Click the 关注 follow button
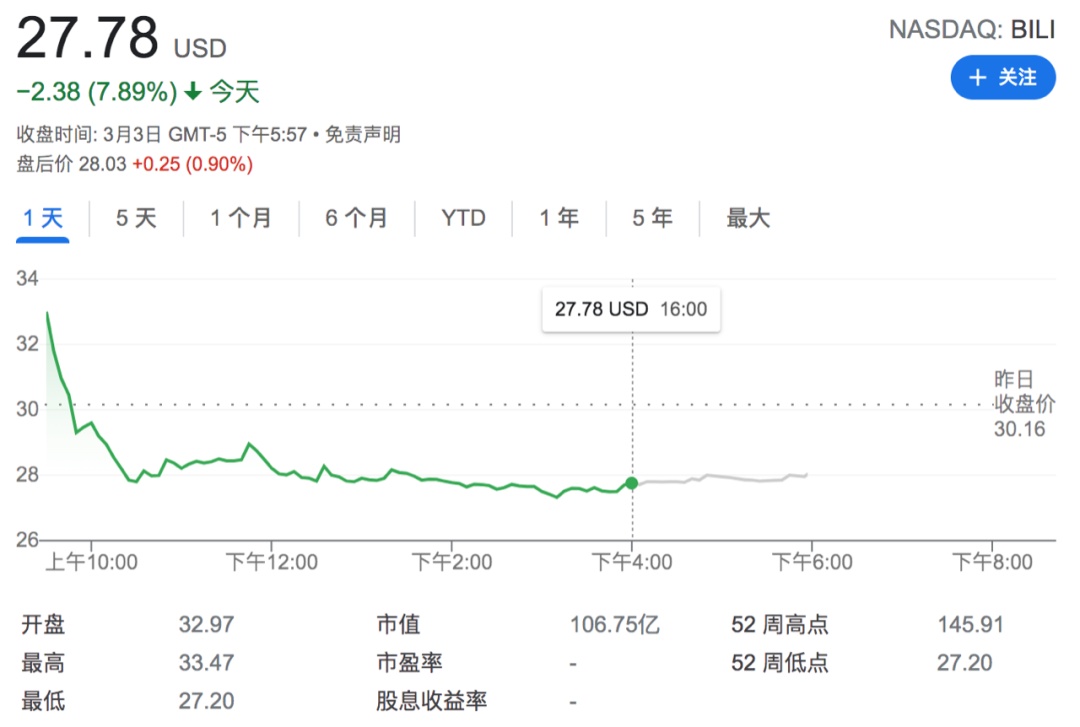1080x727 pixels. coord(1003,77)
